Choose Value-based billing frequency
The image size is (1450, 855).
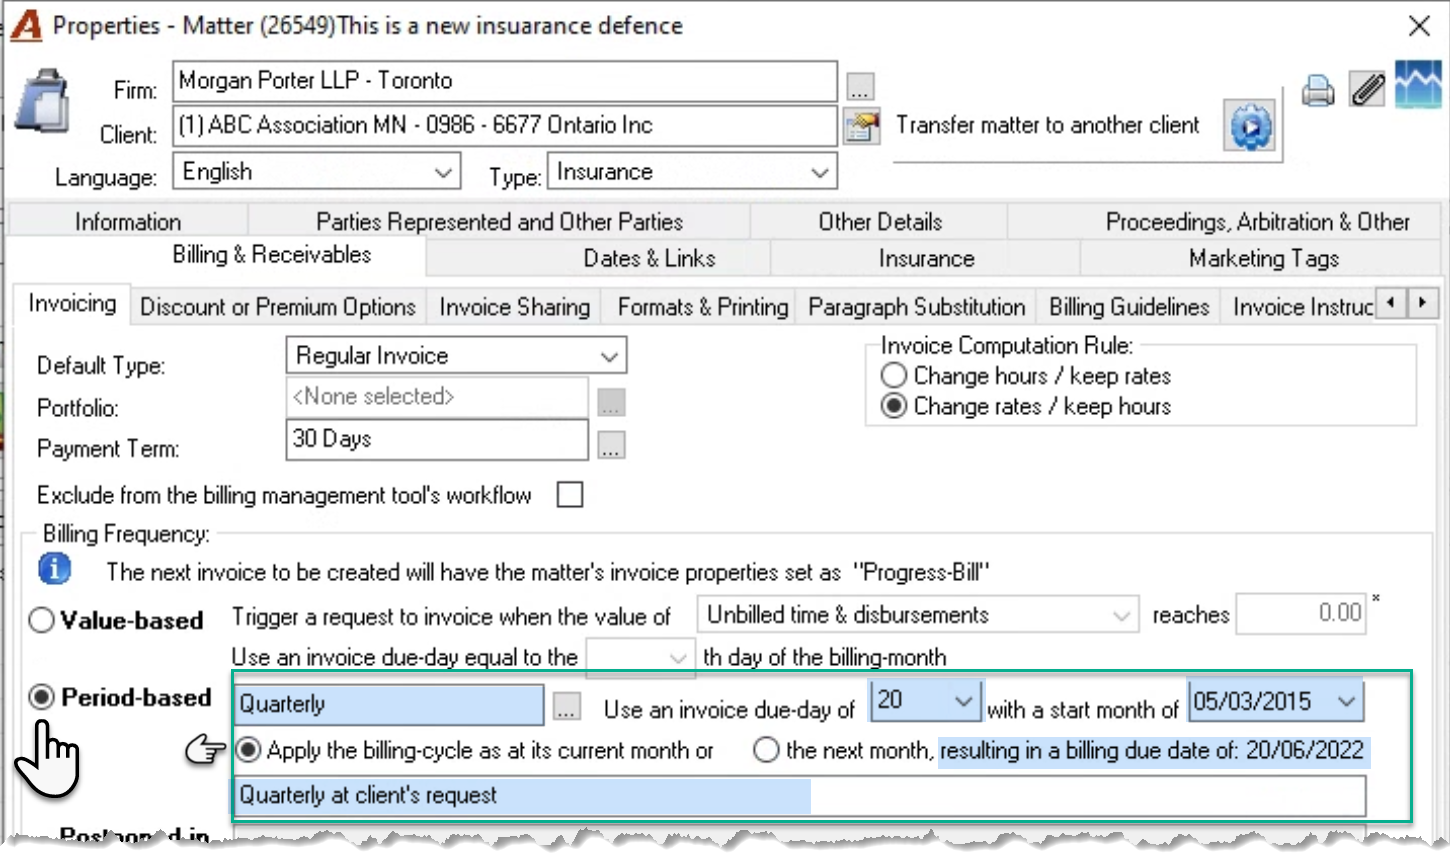coord(42,620)
